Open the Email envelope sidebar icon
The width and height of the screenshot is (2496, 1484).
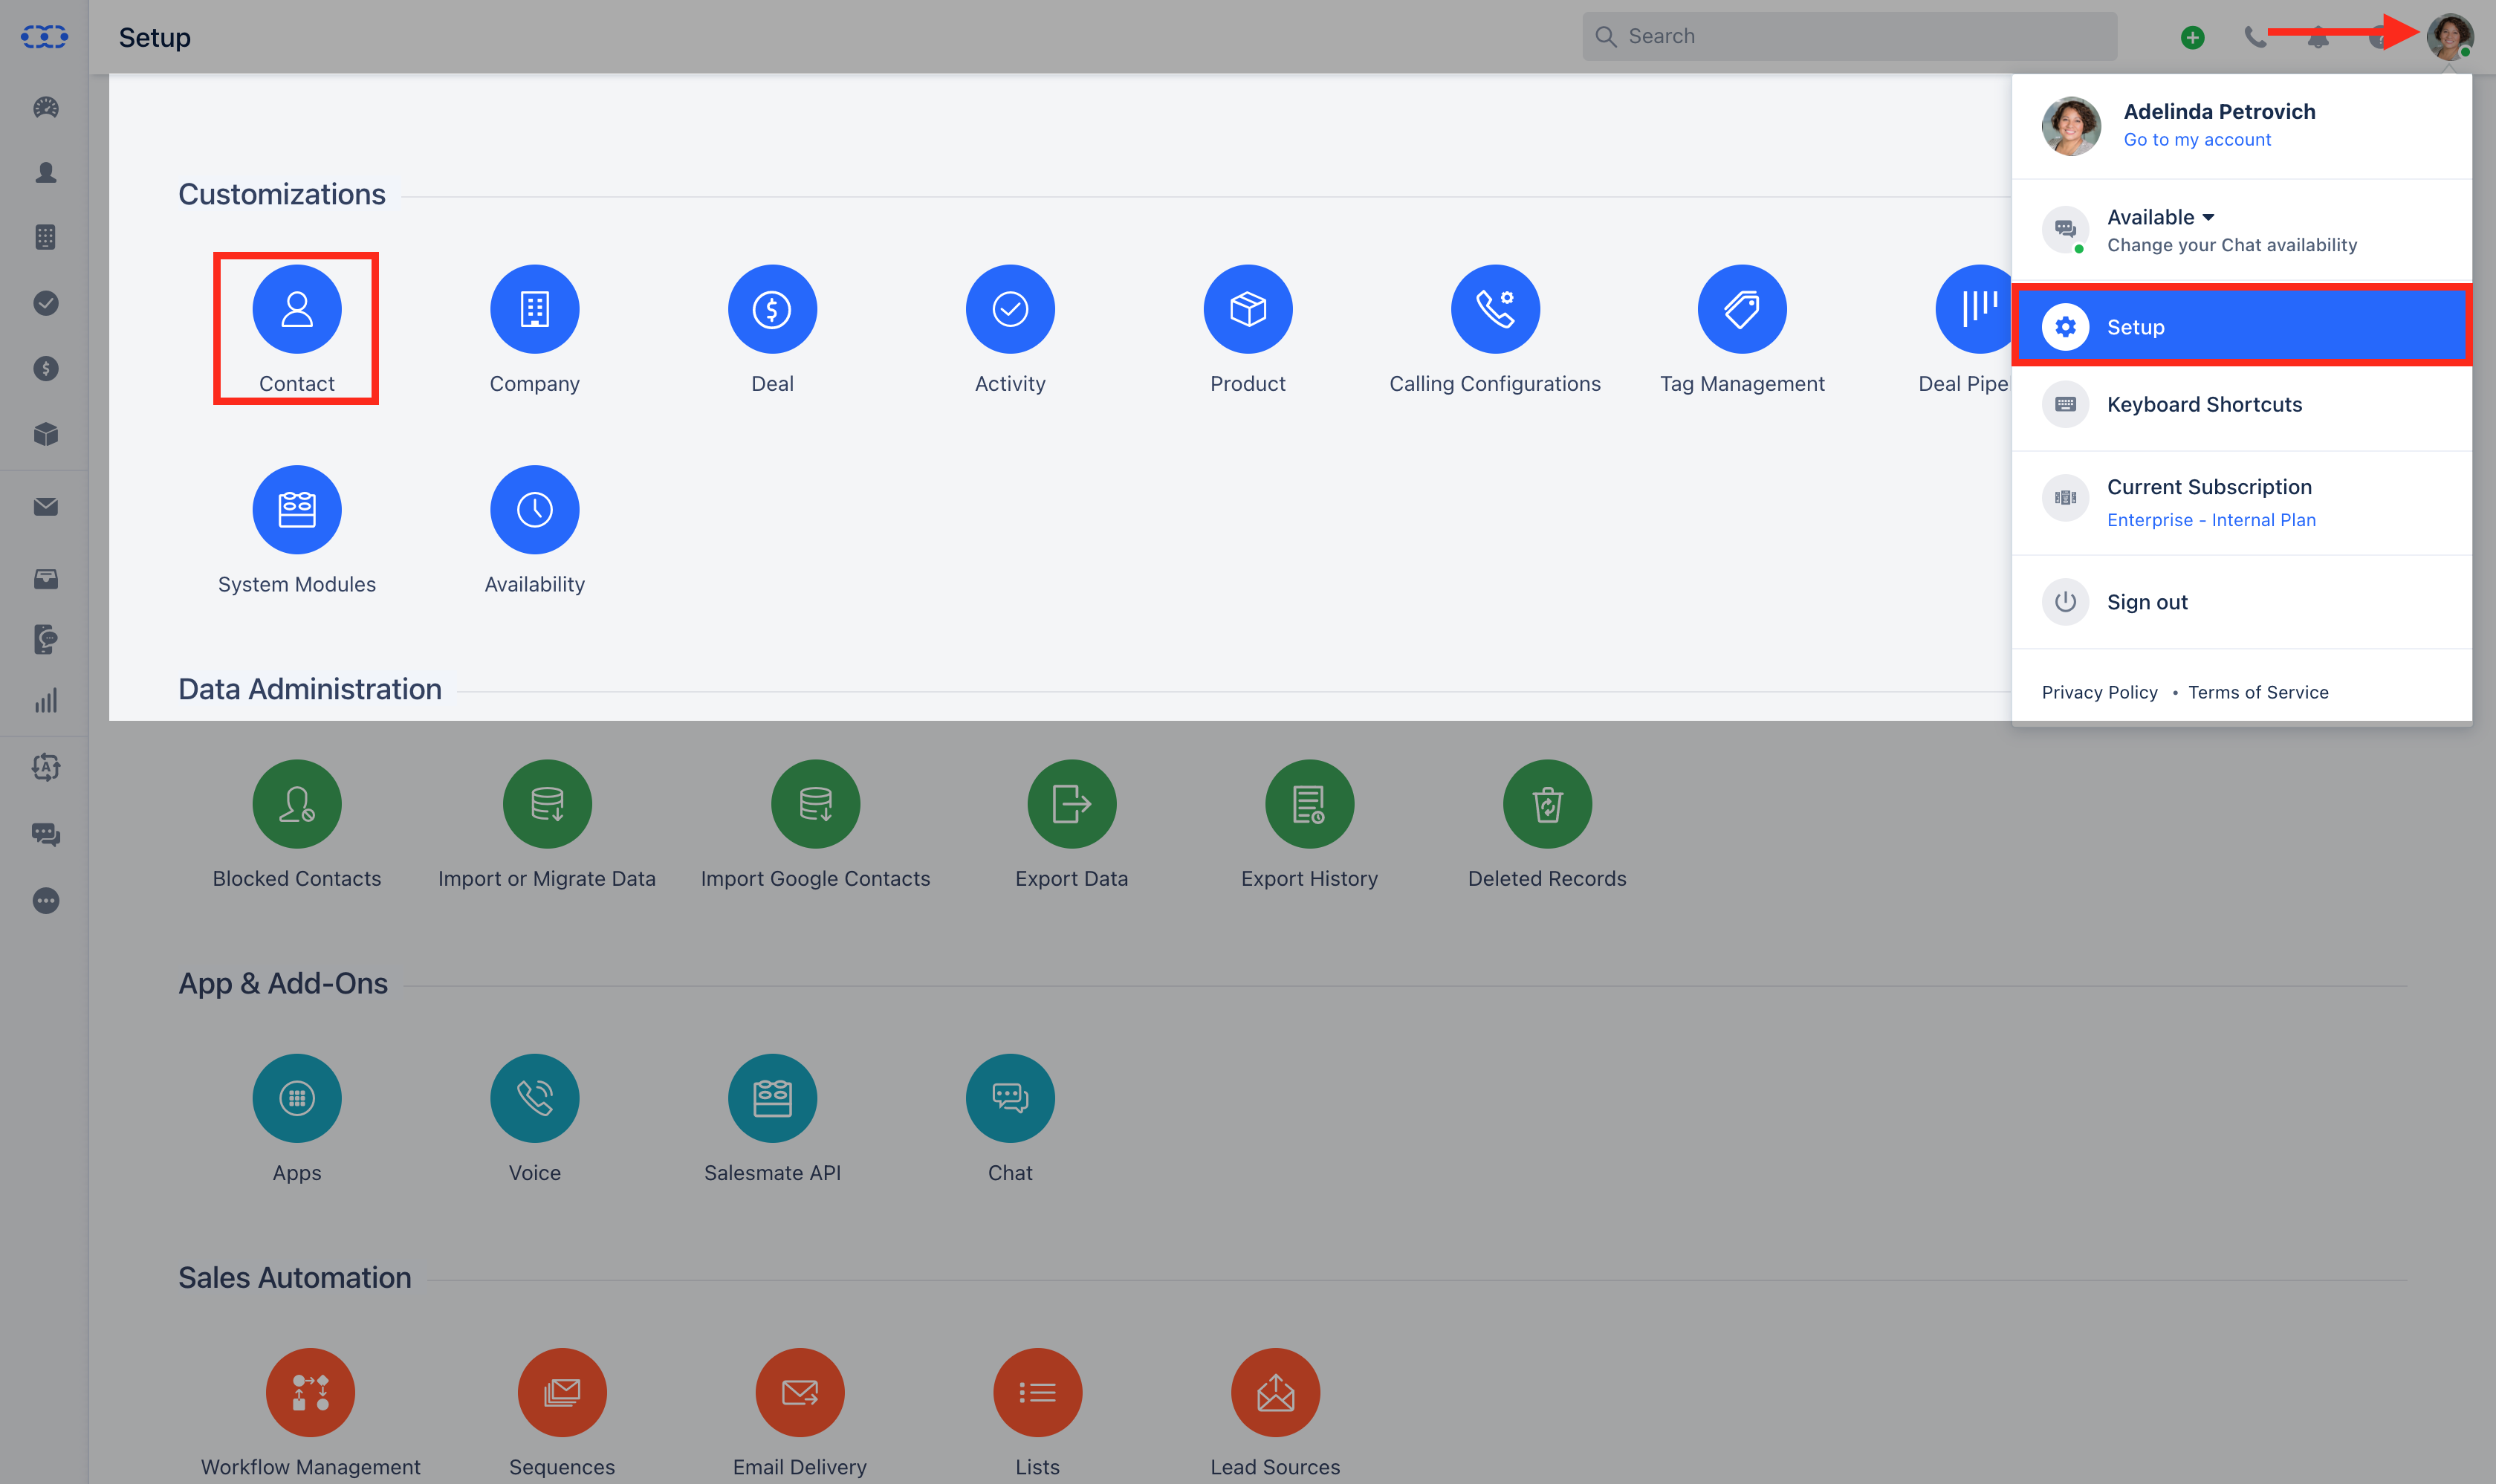45,507
